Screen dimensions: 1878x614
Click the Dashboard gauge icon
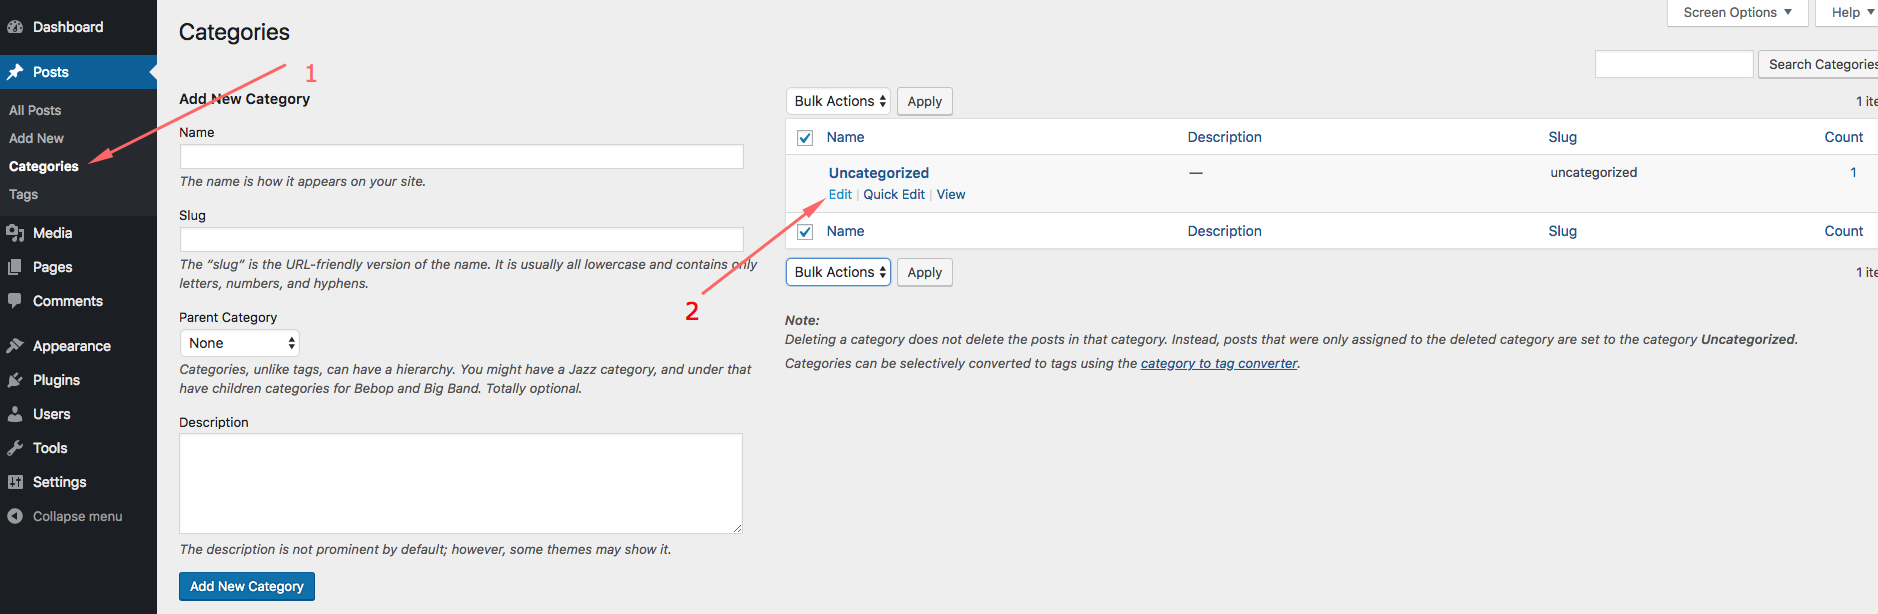[15, 27]
